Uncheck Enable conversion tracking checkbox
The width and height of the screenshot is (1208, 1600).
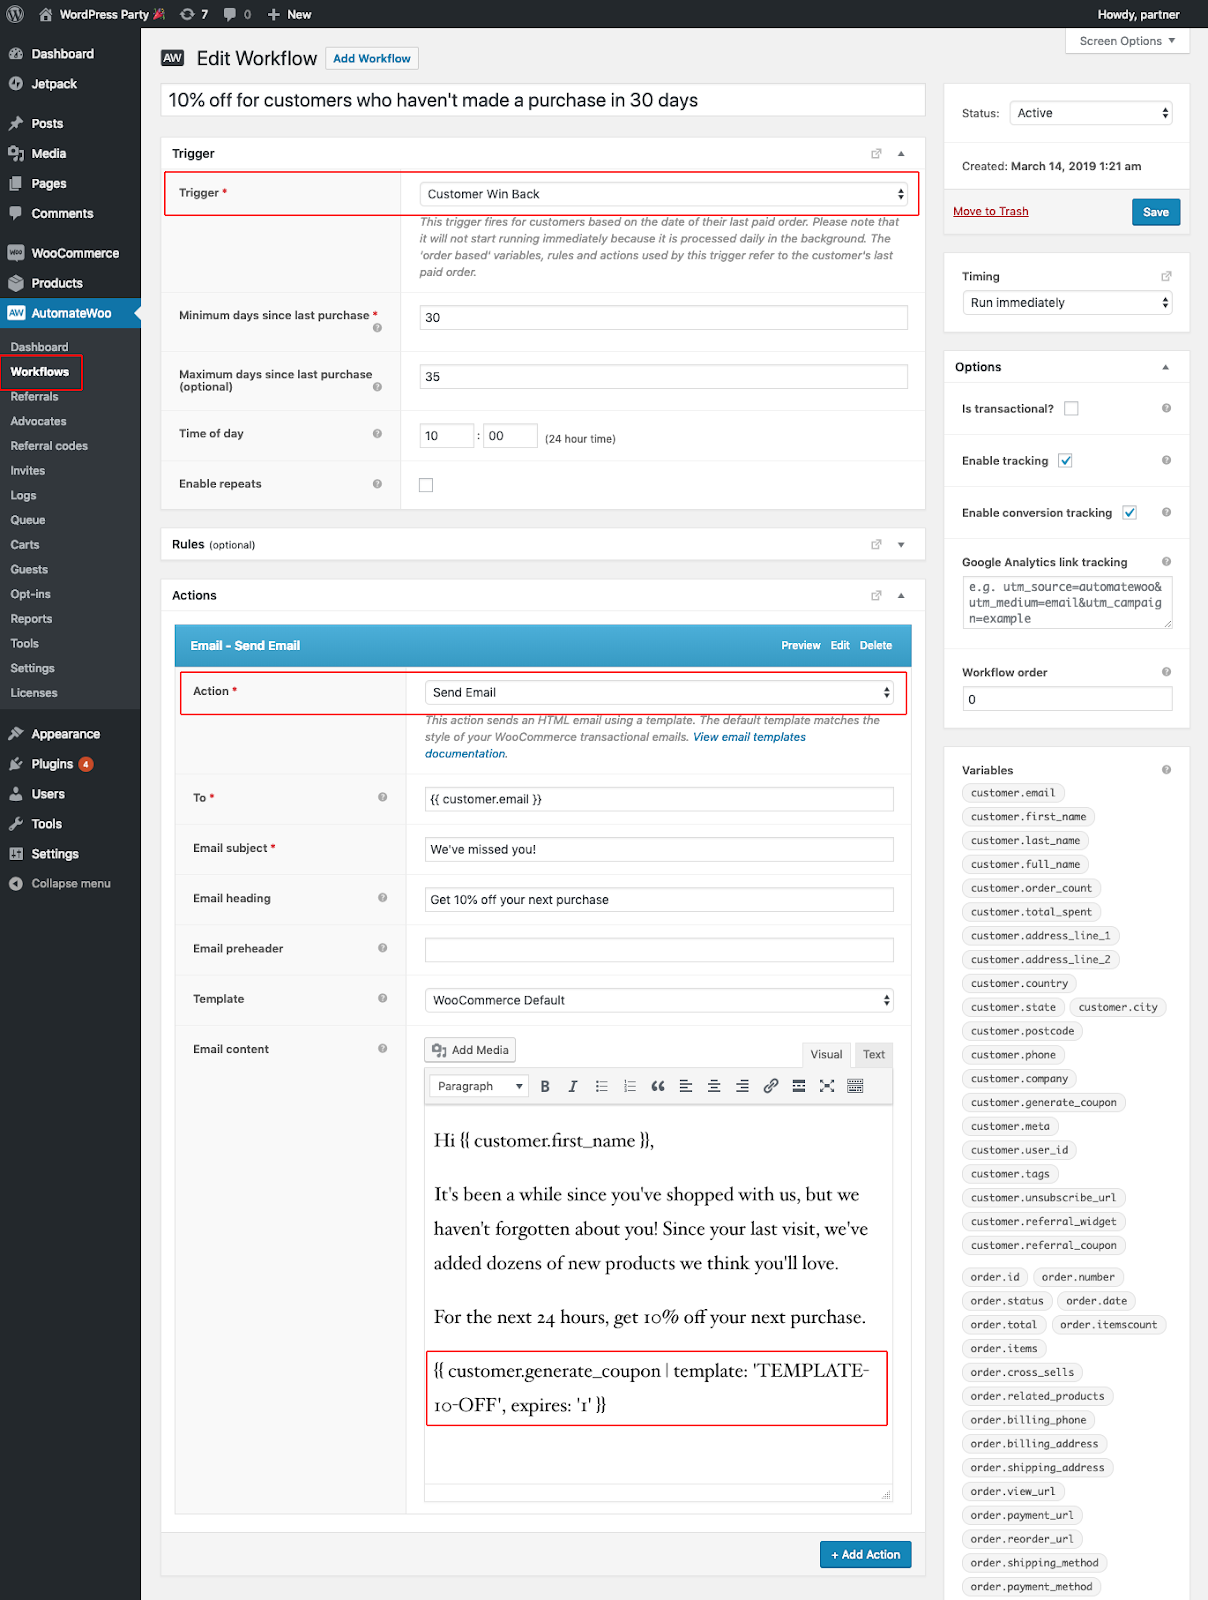[x=1129, y=512]
